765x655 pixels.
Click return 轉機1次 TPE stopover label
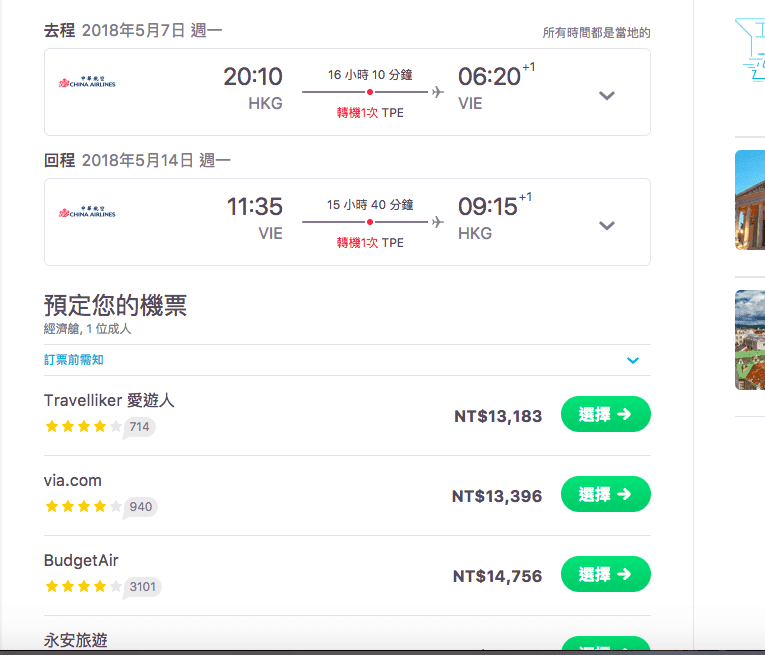pyautogui.click(x=370, y=243)
